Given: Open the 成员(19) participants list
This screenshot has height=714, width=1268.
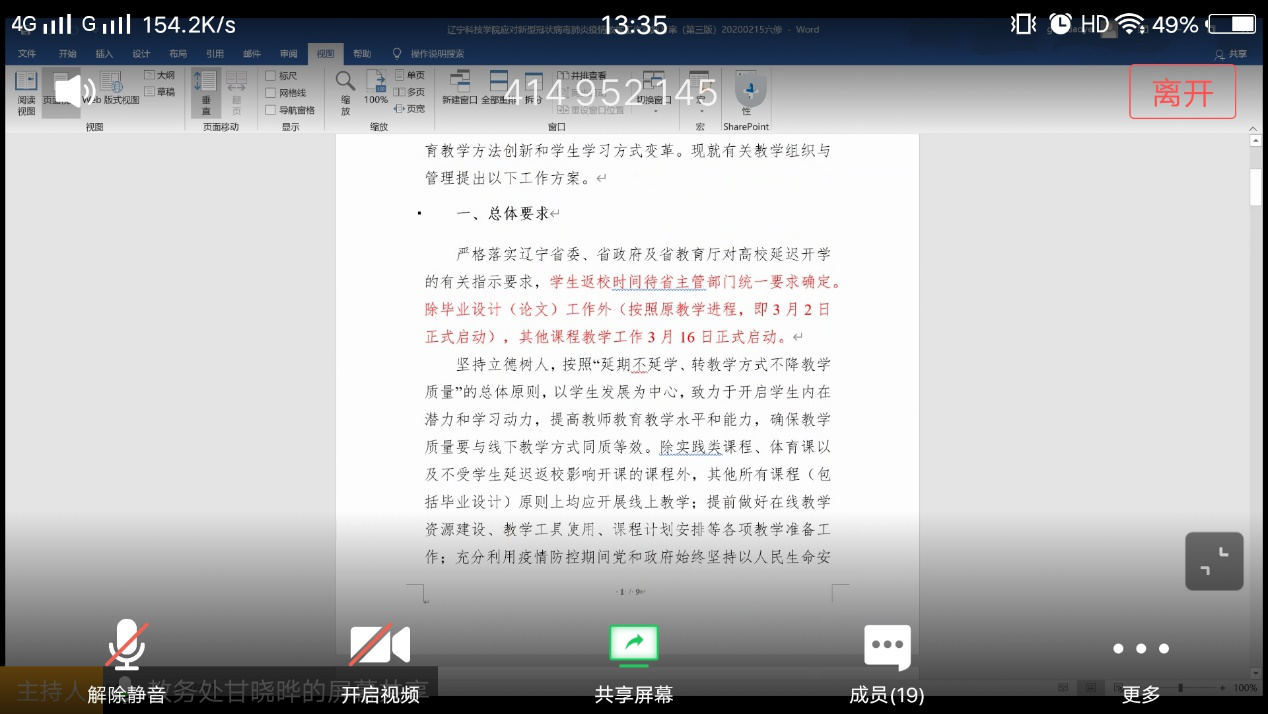Looking at the screenshot, I should pos(887,664).
